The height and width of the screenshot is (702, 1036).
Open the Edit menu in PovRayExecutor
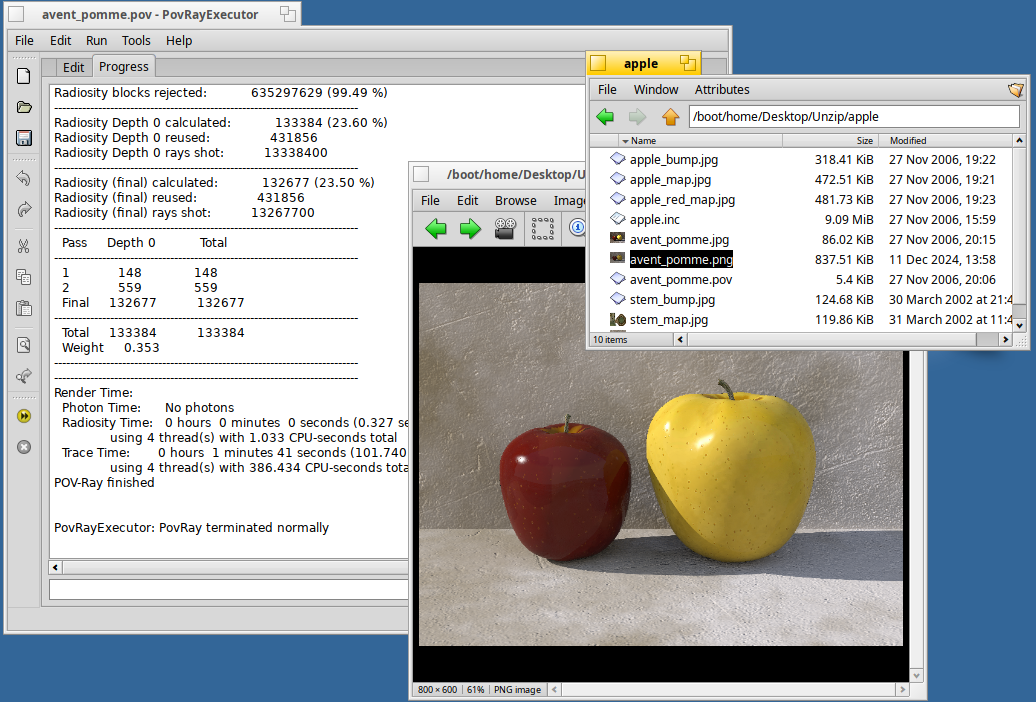[x=60, y=40]
